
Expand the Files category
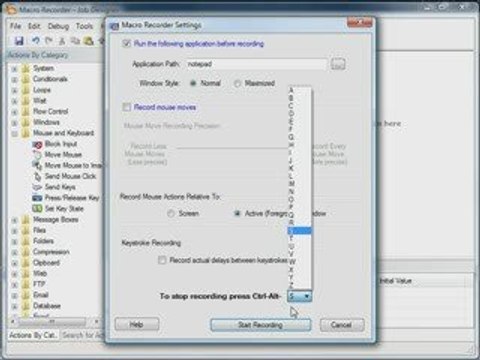[14, 231]
